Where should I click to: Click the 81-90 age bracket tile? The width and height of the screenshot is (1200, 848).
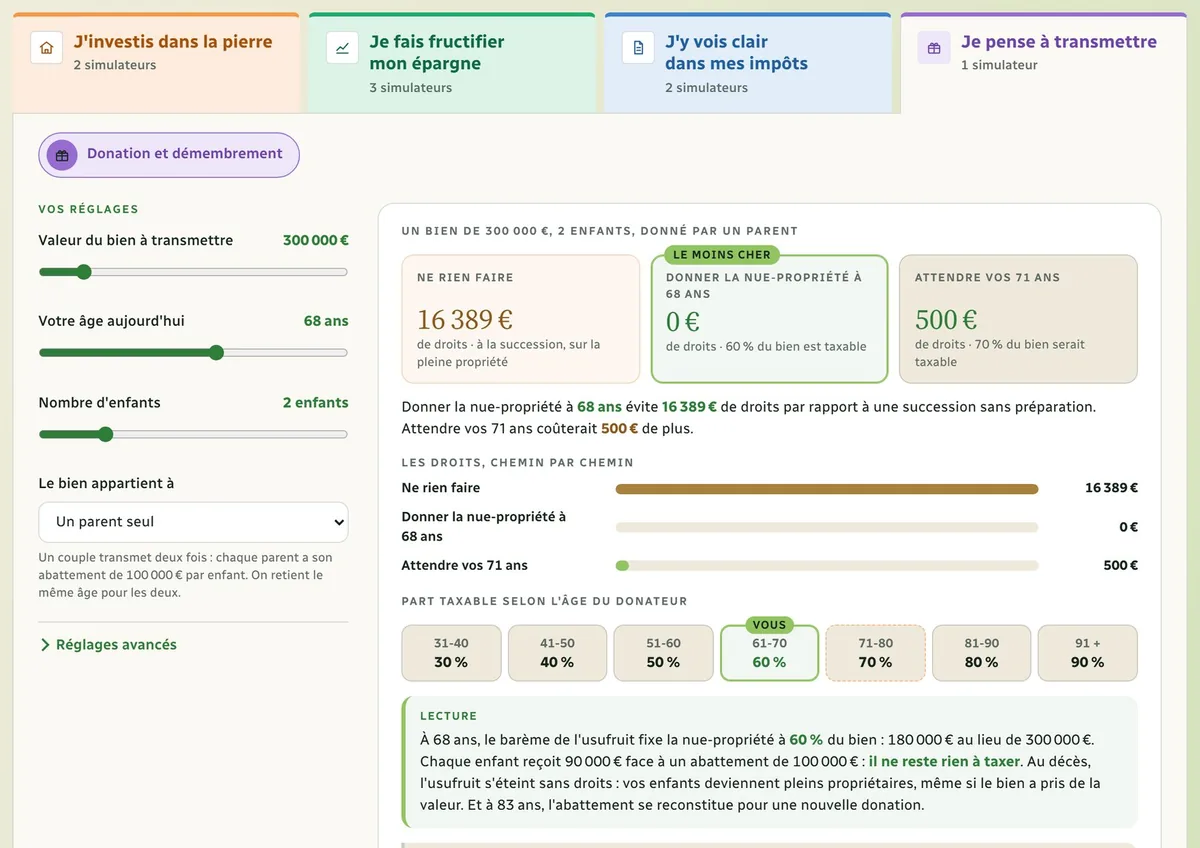pos(982,653)
